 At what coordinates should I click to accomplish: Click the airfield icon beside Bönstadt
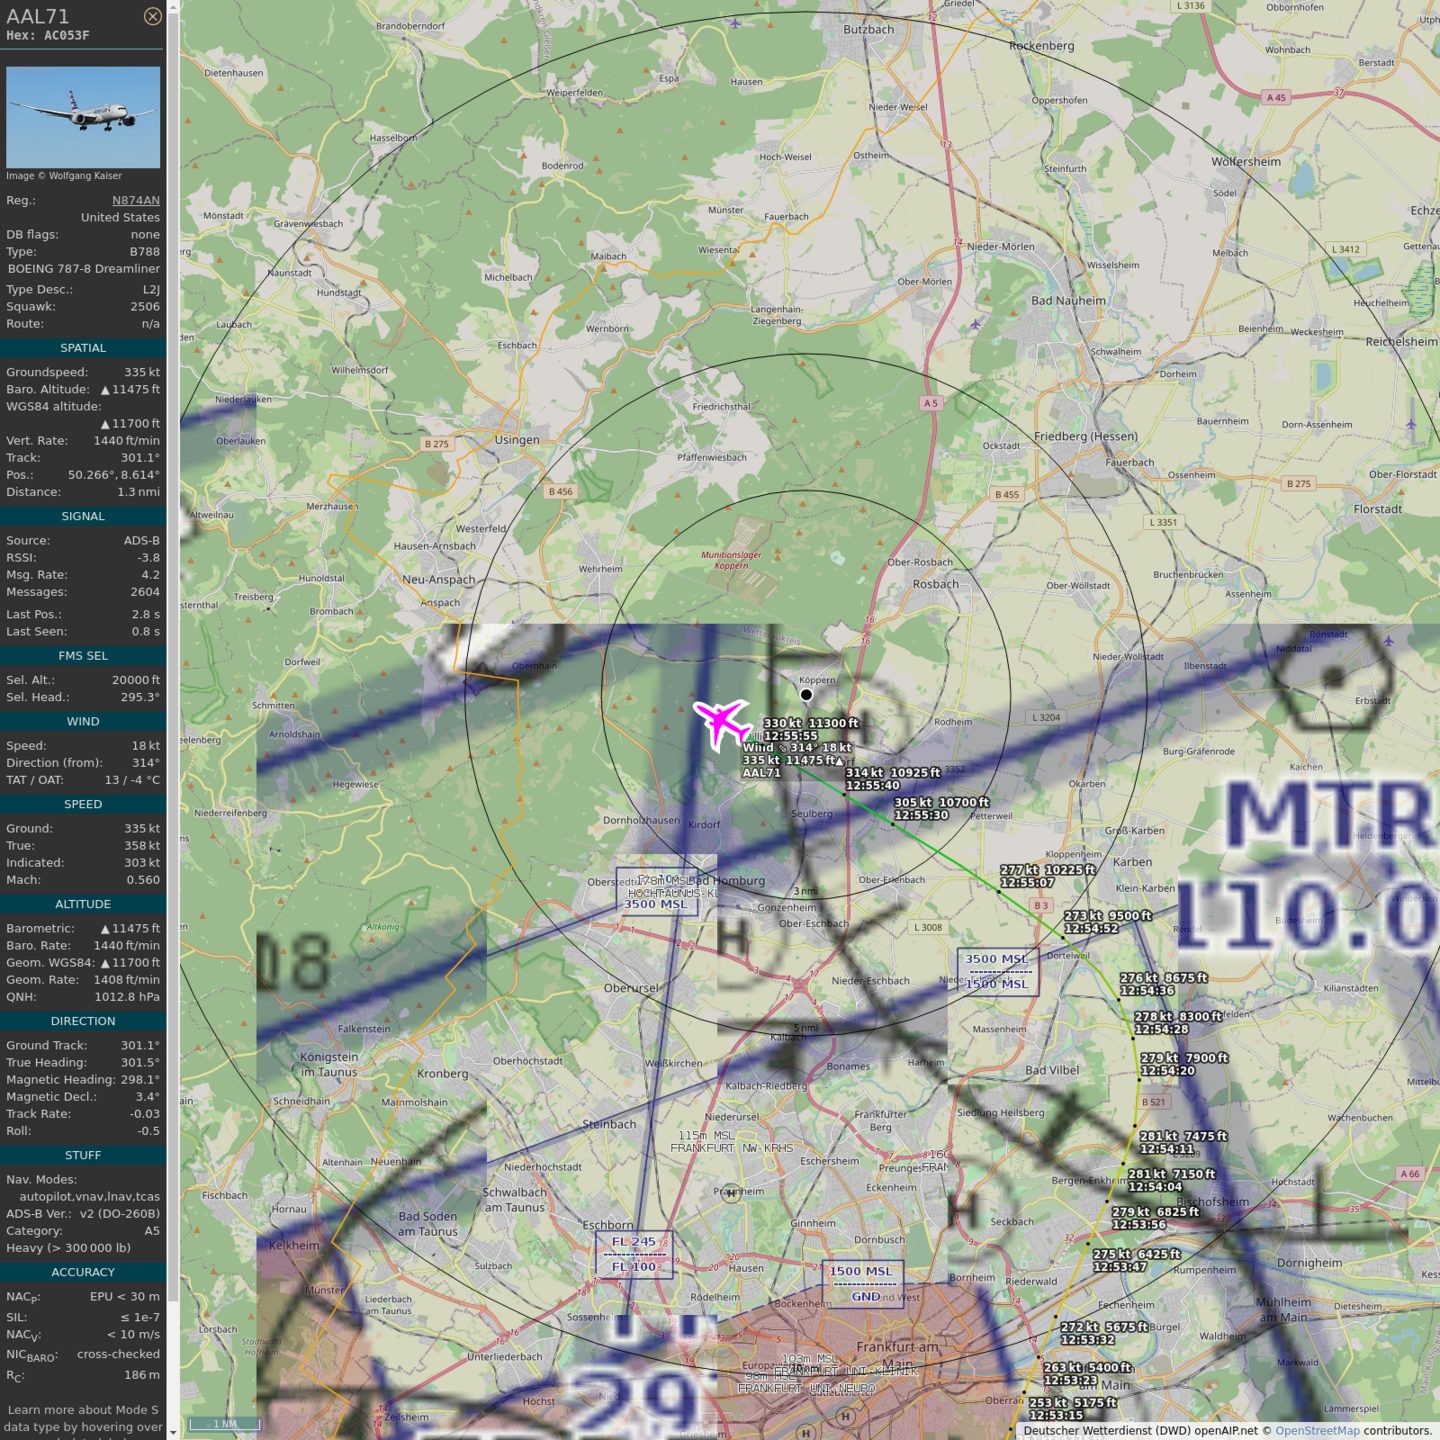coord(1388,641)
